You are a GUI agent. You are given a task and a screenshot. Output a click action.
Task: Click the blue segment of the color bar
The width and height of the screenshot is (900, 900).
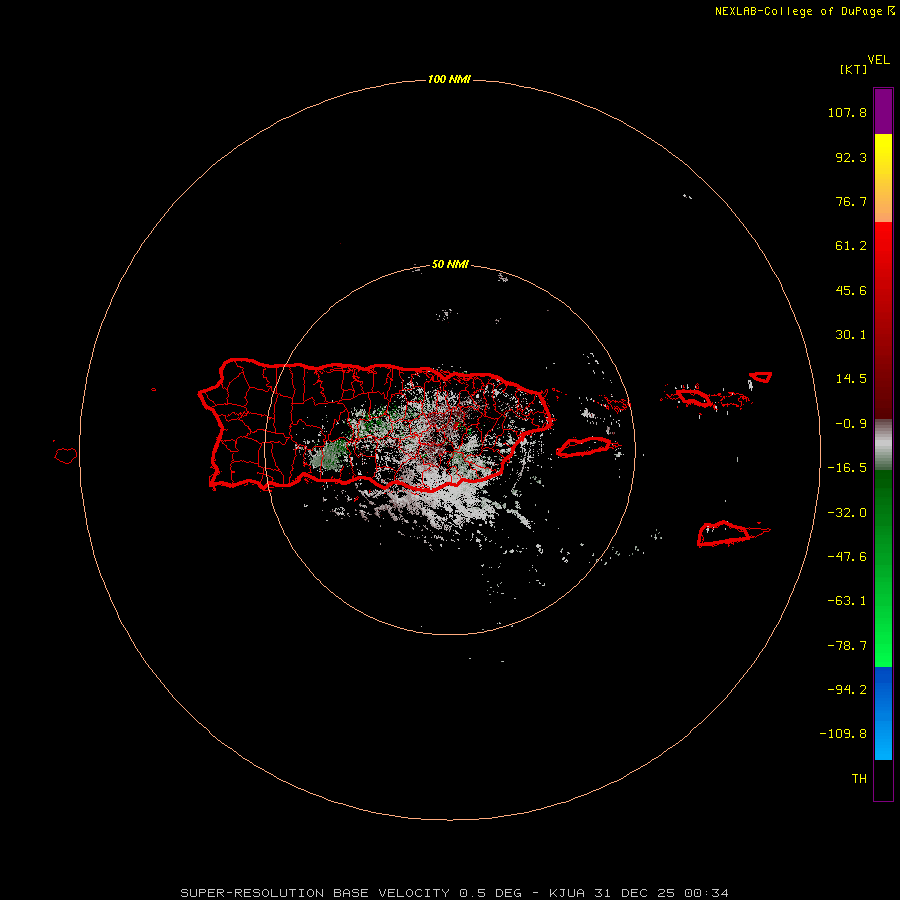click(x=883, y=713)
